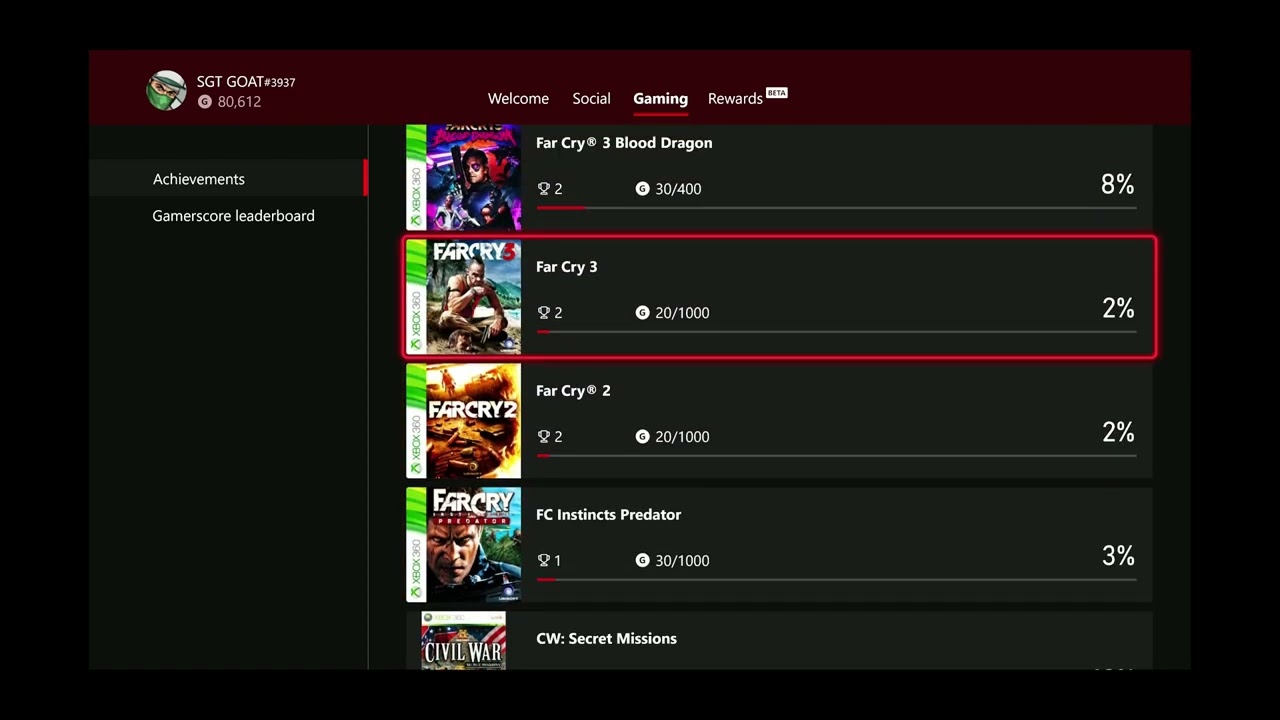Click the gamerscore icon in the Far Cry® 2 row
Screen dimensions: 1280x720
tap(642, 436)
